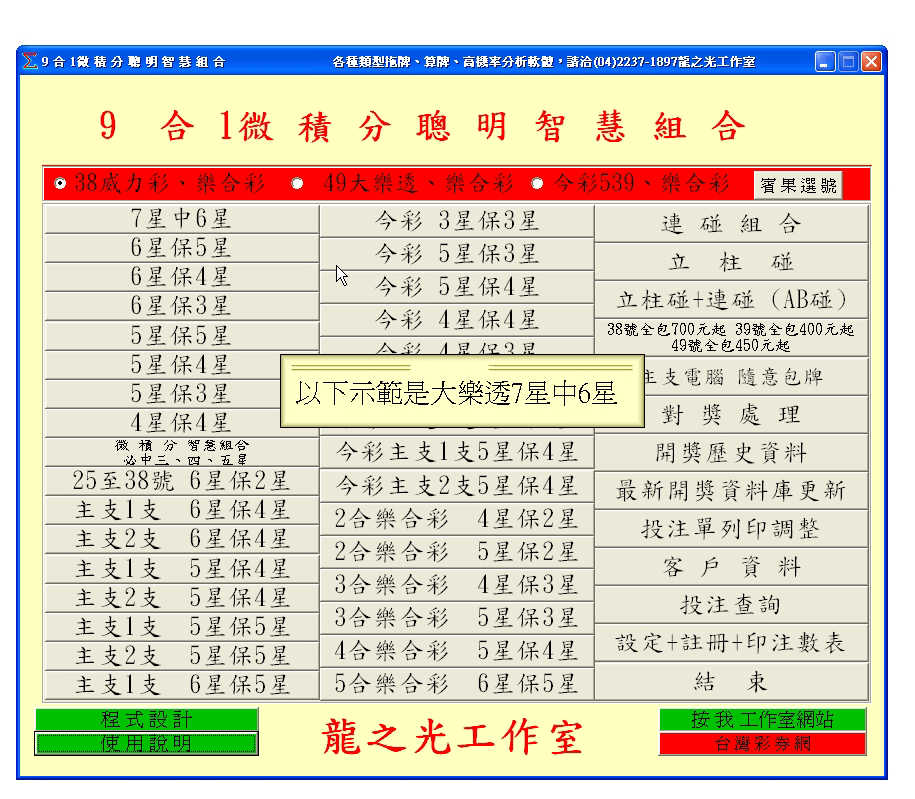The image size is (915, 799).
Task: Select 主支2支 5星保5星
Action: (181, 657)
